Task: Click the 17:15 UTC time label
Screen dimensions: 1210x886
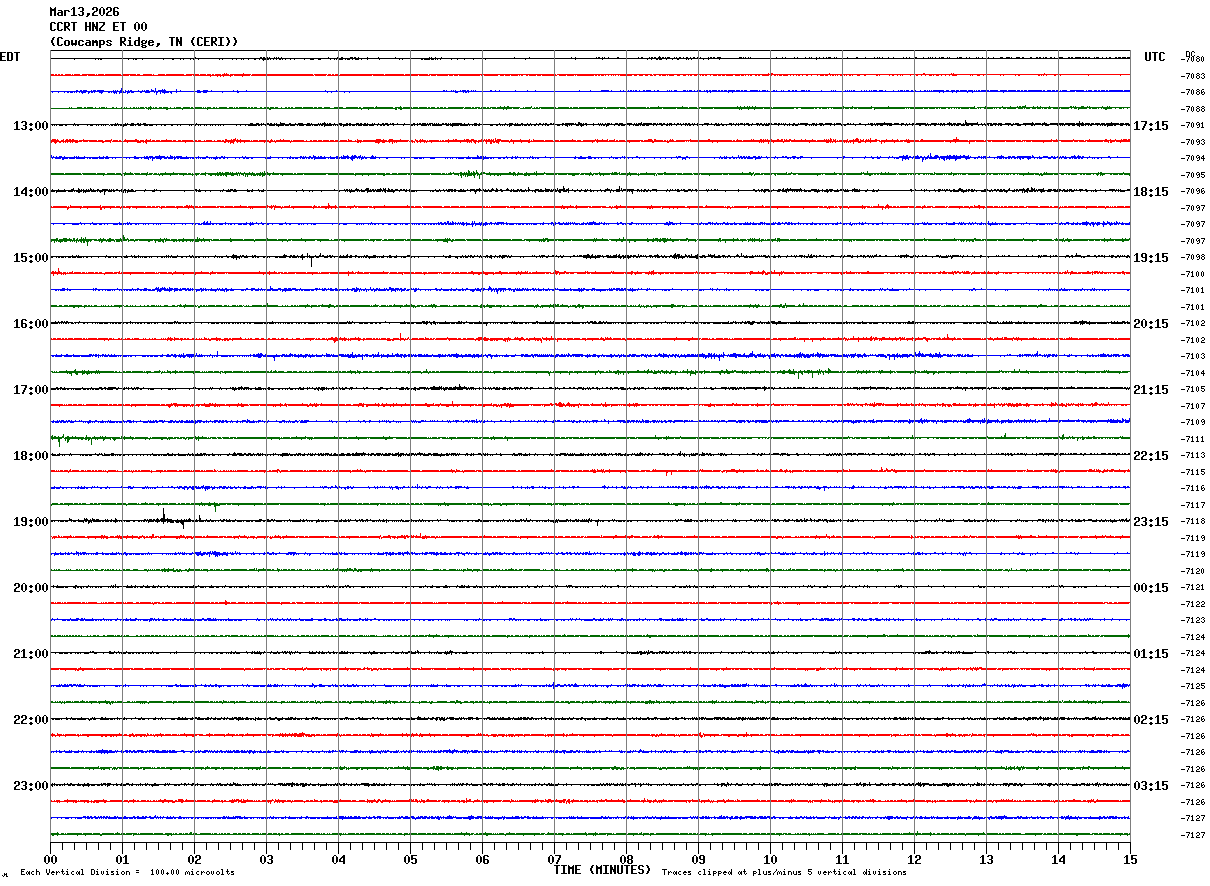Action: click(x=1151, y=126)
